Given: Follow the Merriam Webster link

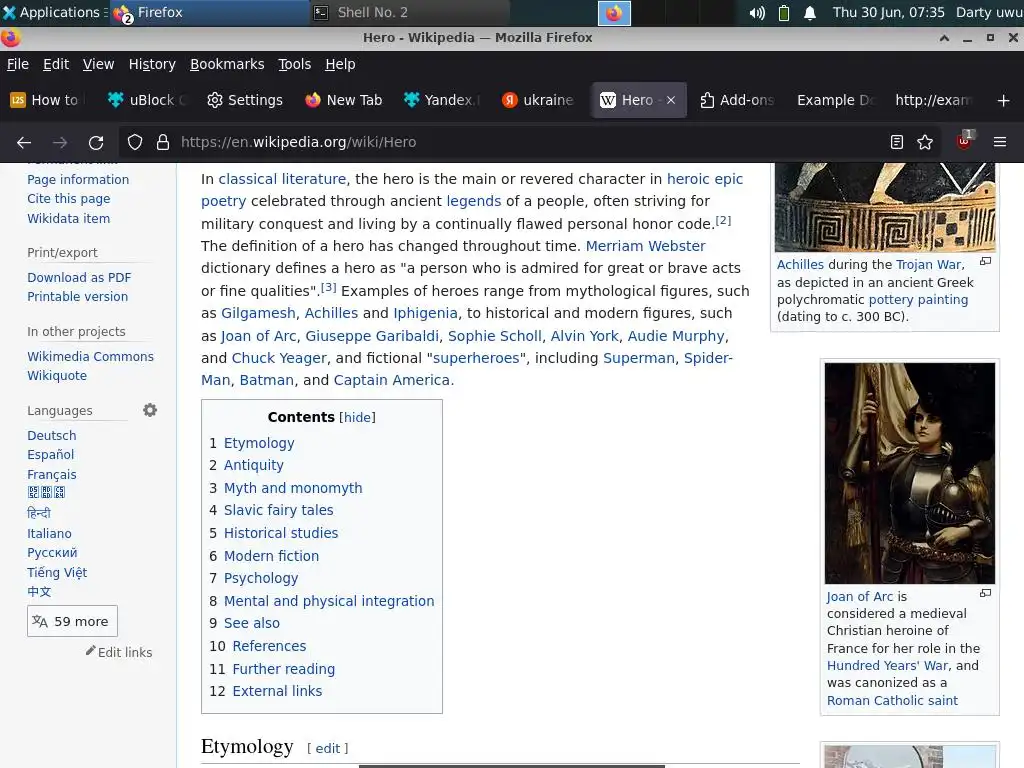Looking at the screenshot, I should pos(645,246).
